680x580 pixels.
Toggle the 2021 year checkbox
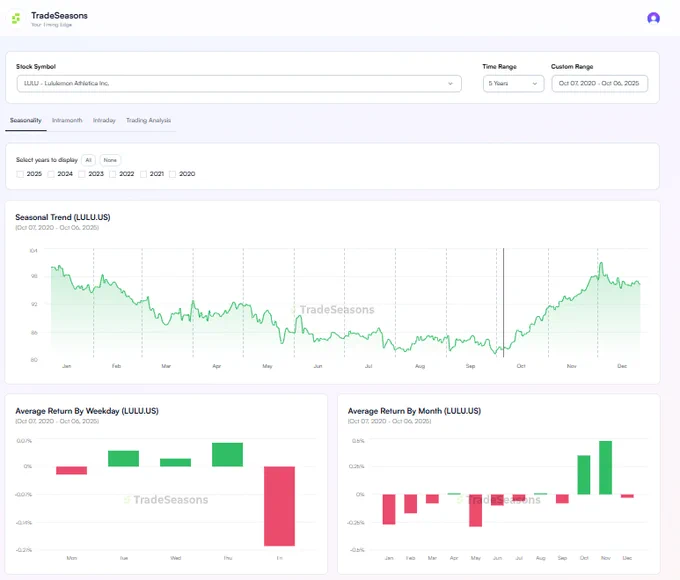(143, 174)
